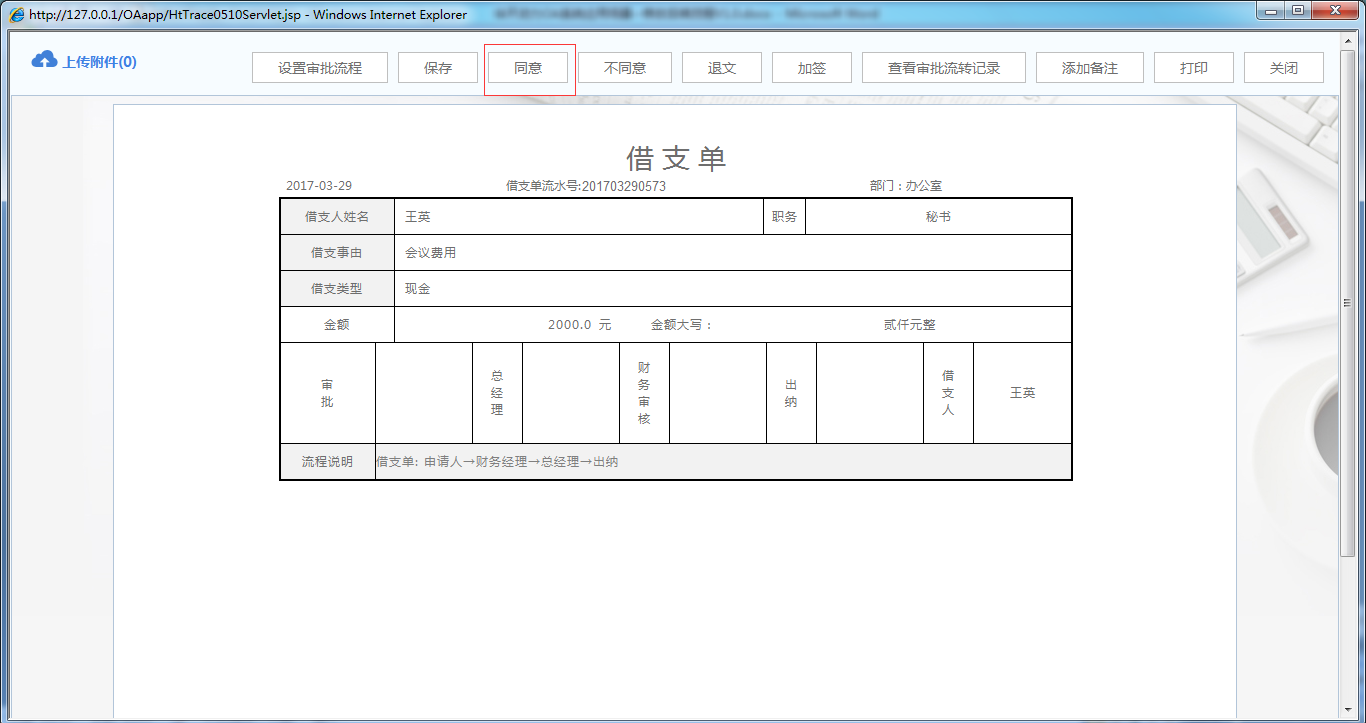Open 设置审批流程 to configure approval workflow
This screenshot has width=1366, height=723.
pyautogui.click(x=320, y=67)
